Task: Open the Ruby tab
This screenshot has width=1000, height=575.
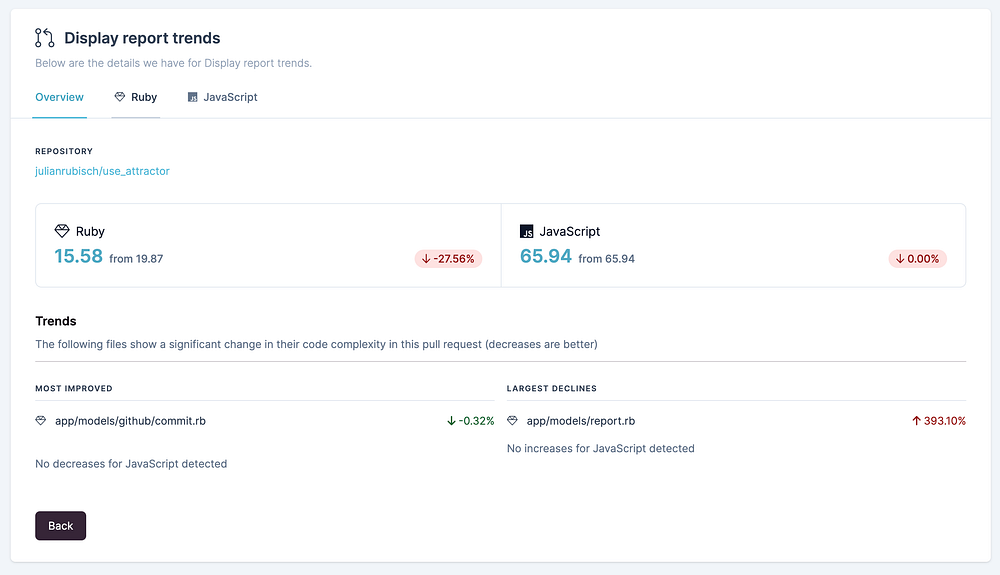Action: click(x=143, y=98)
